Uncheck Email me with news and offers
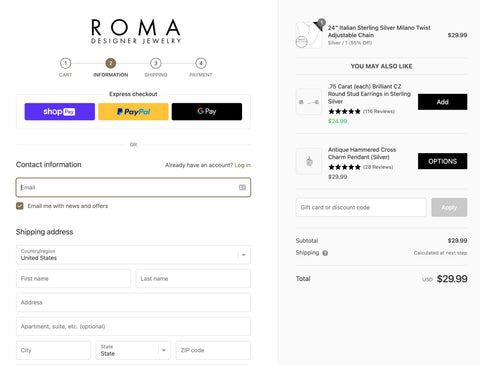The image size is (480, 365). [20, 206]
